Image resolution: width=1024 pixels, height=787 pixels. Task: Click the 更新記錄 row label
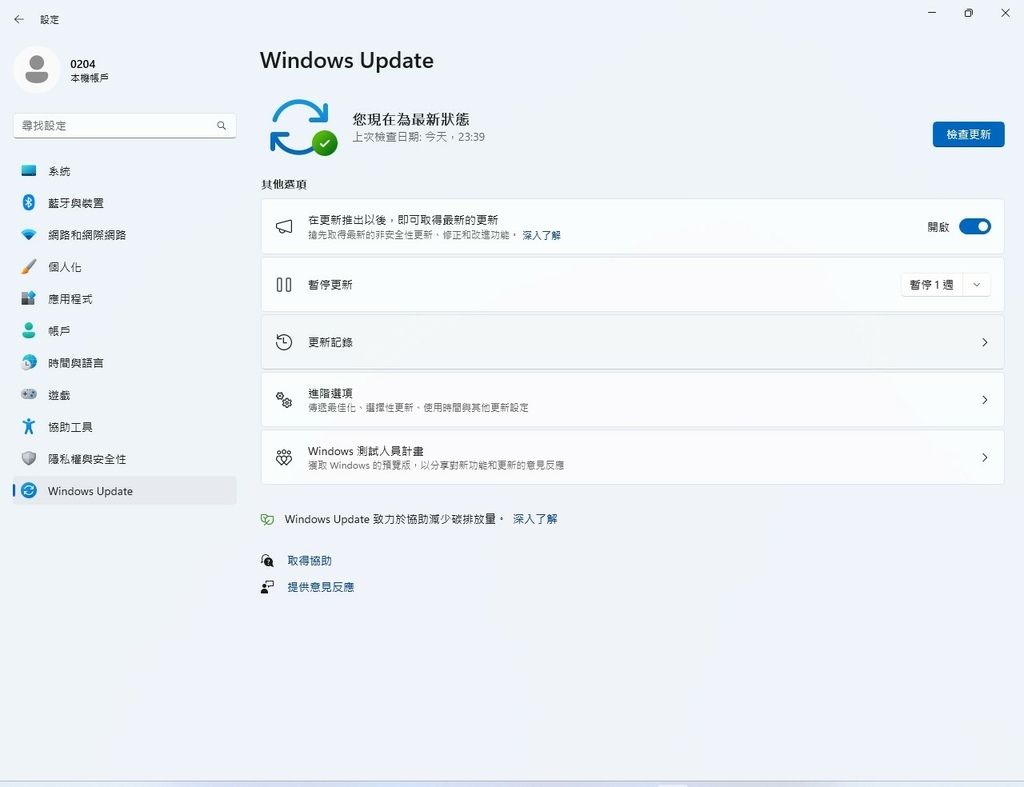click(x=330, y=342)
